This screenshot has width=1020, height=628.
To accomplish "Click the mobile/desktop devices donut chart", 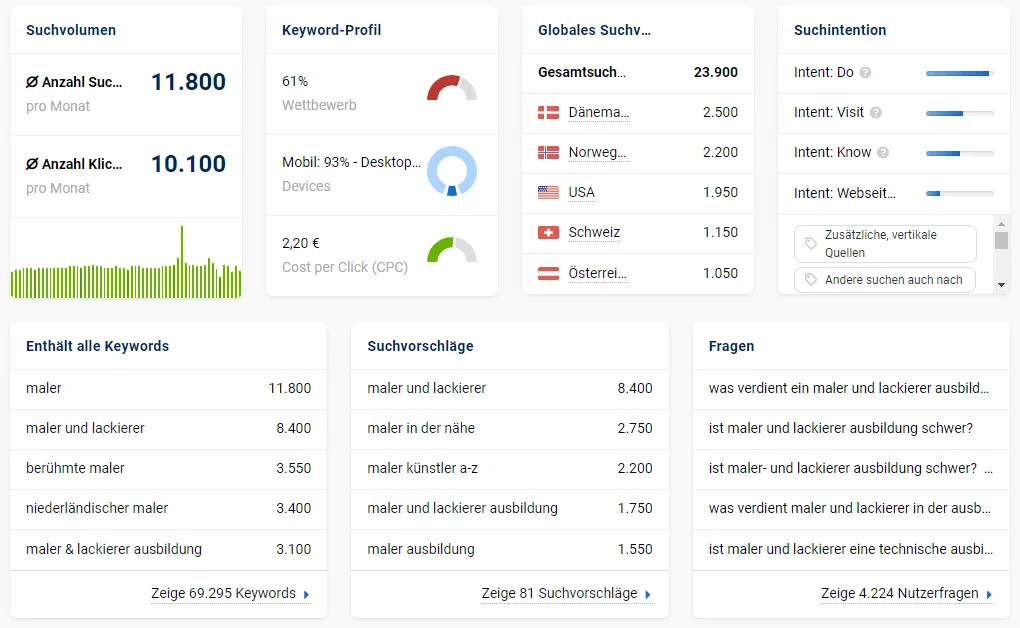I will coord(451,171).
